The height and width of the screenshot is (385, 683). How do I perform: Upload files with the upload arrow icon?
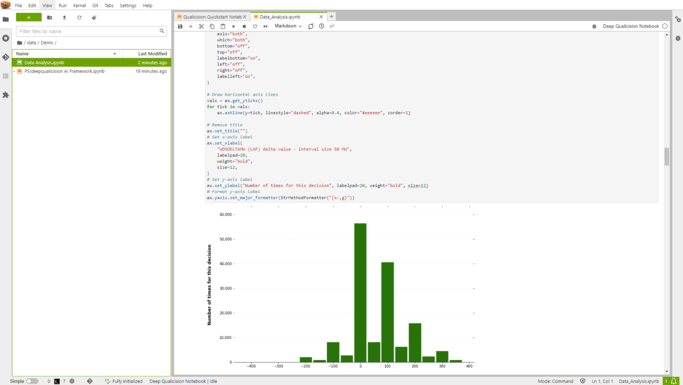tap(64, 17)
